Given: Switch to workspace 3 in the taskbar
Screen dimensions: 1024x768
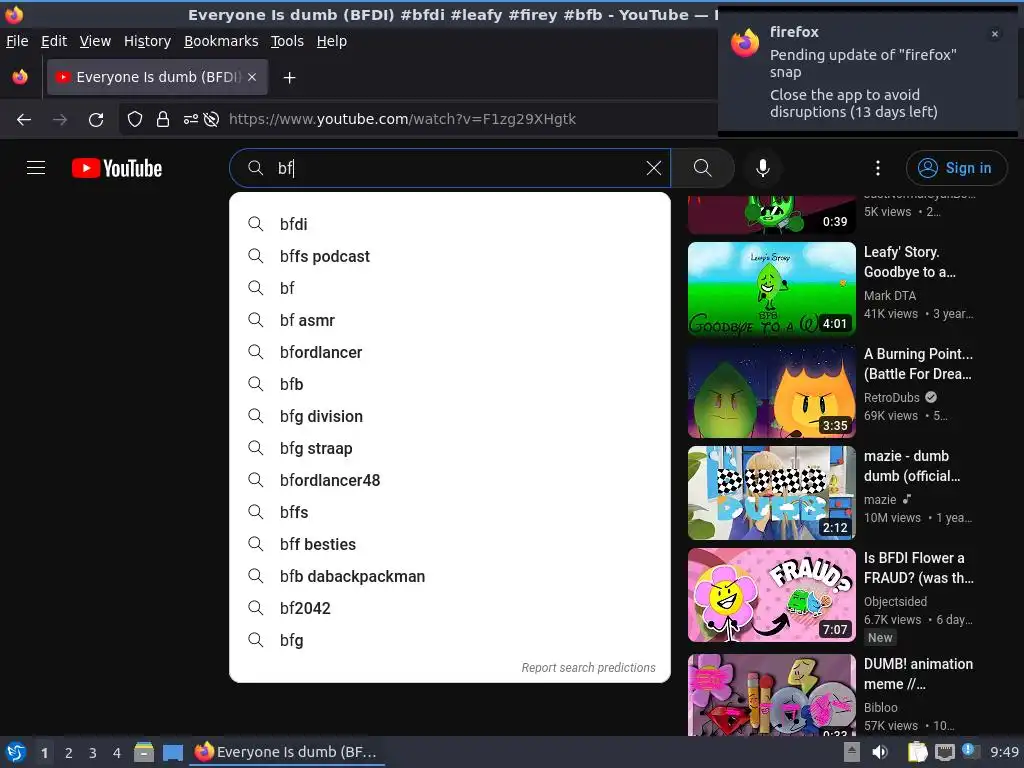Looking at the screenshot, I should pos(93,753).
